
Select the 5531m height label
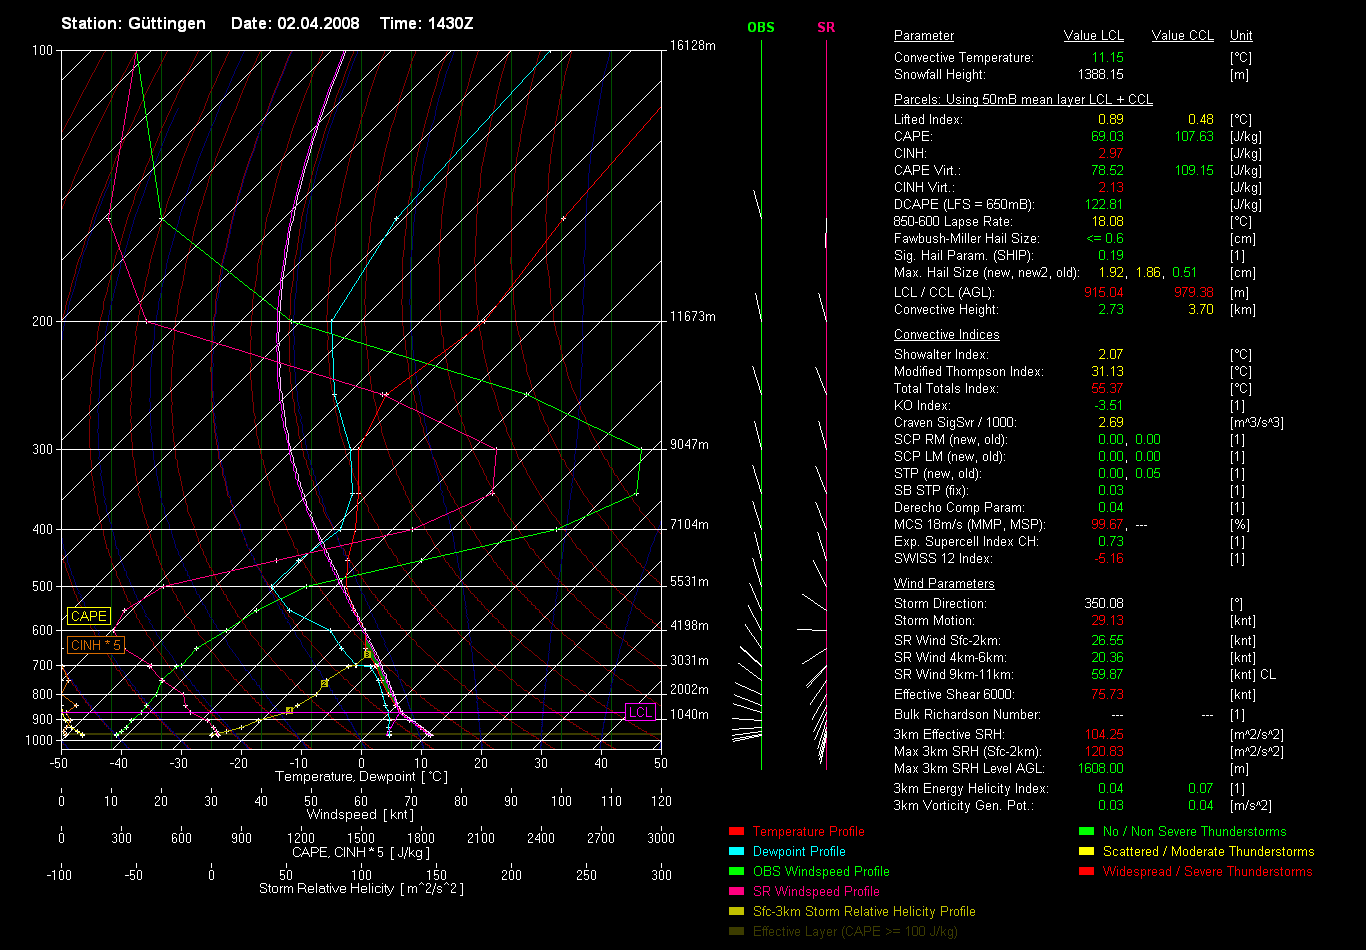click(689, 582)
